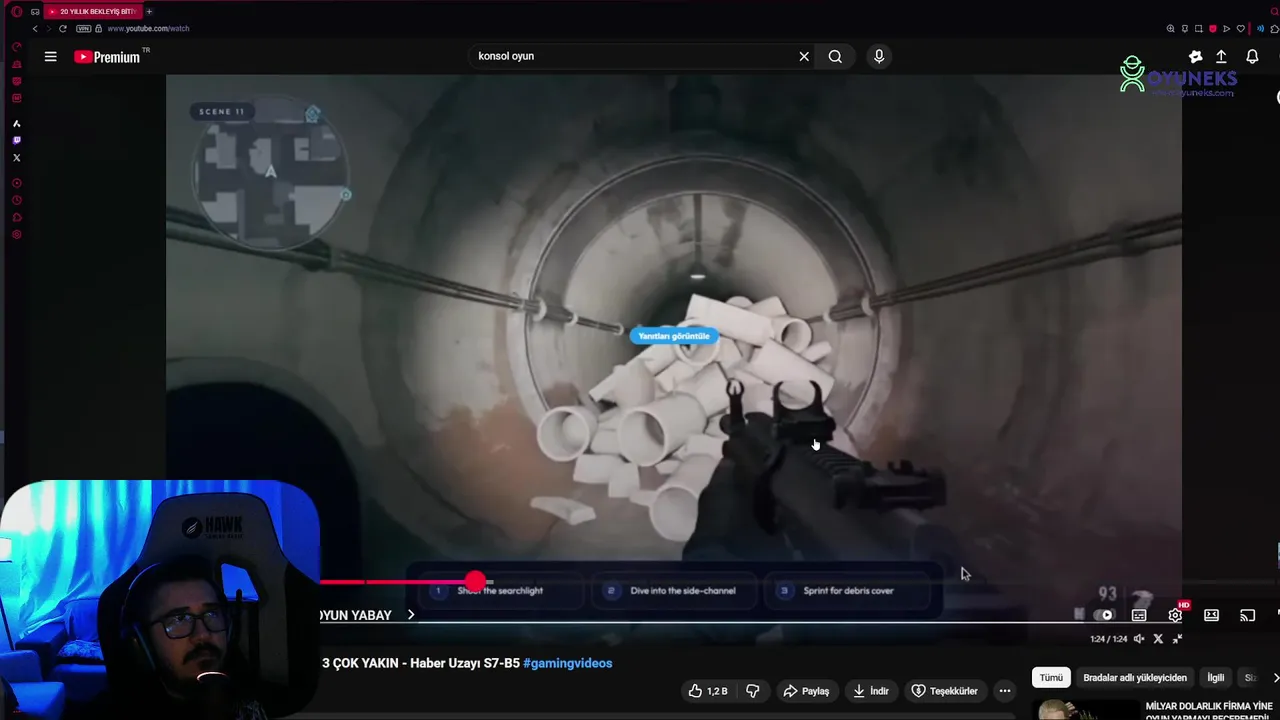Choose option 3 'Sprint for debris cover'
1280x720 pixels.
pos(848,591)
